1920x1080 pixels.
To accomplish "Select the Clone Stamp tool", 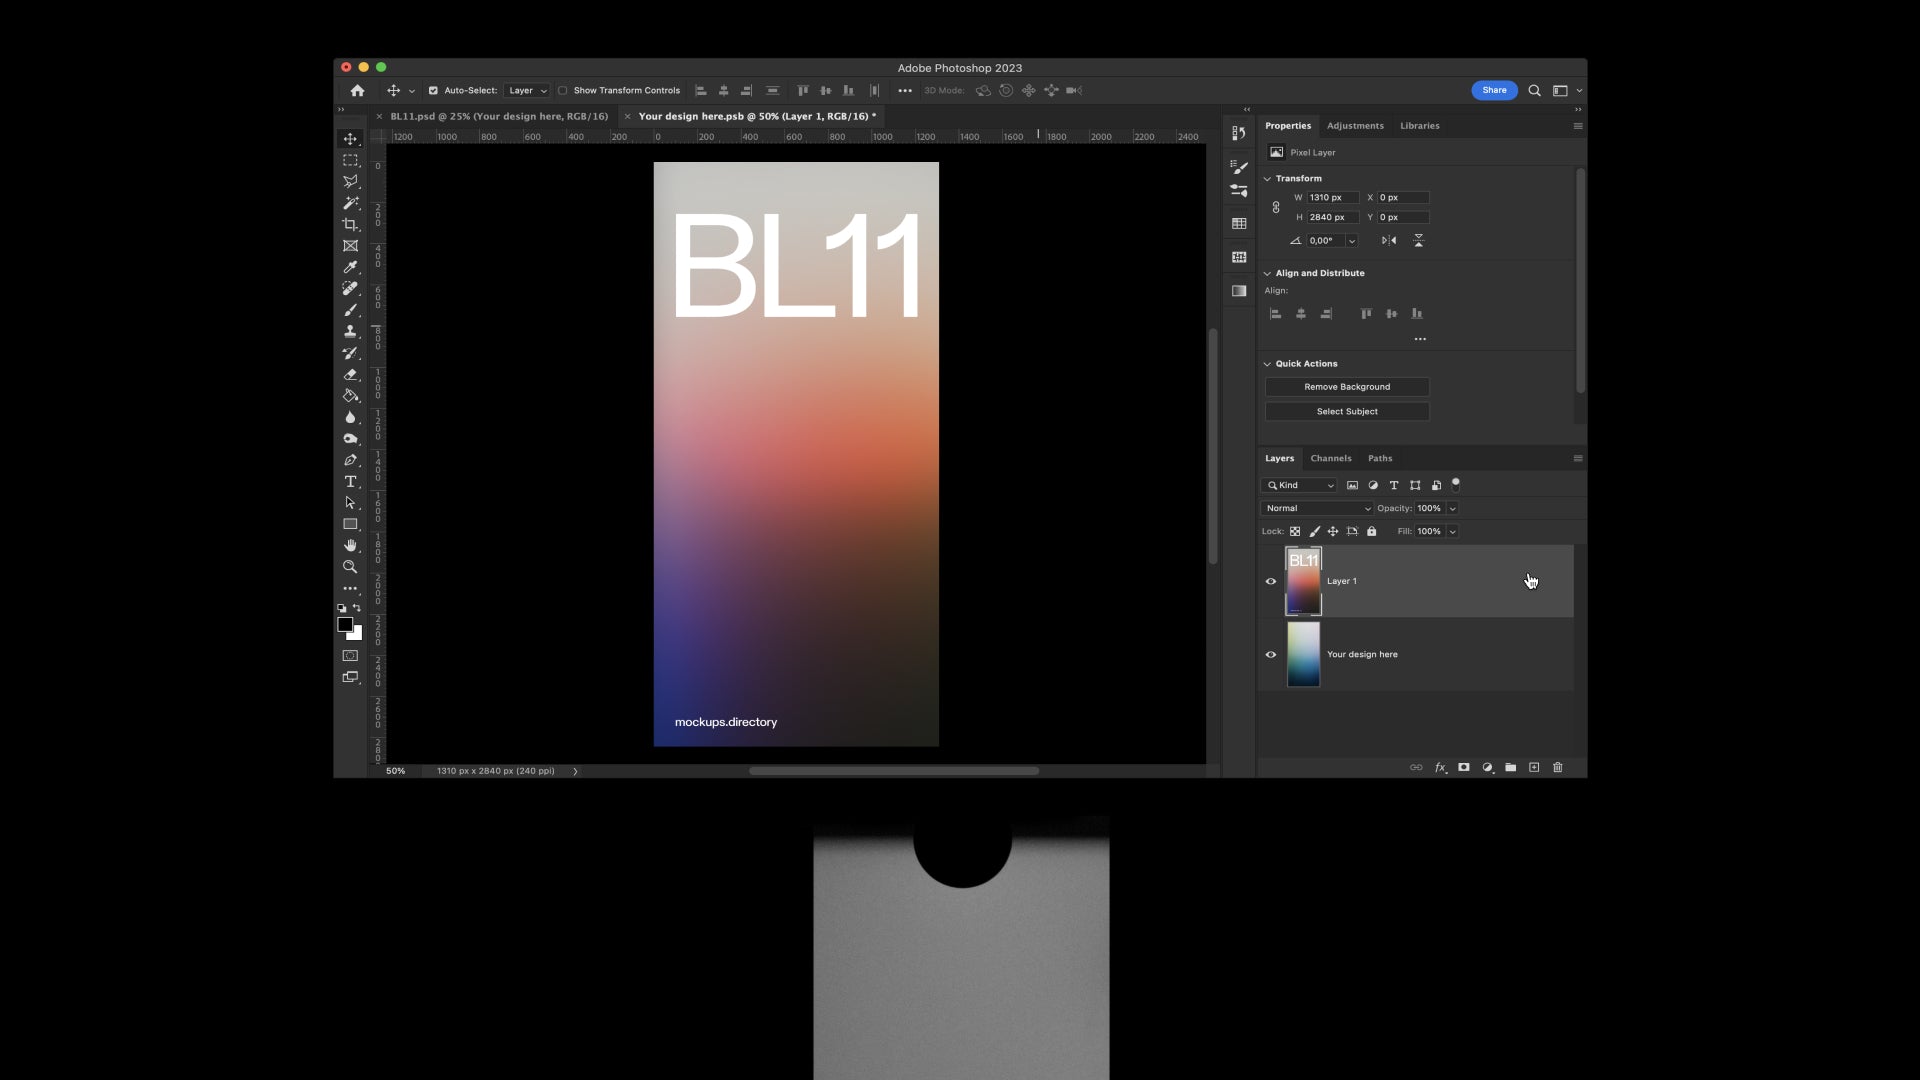I will coord(350,331).
